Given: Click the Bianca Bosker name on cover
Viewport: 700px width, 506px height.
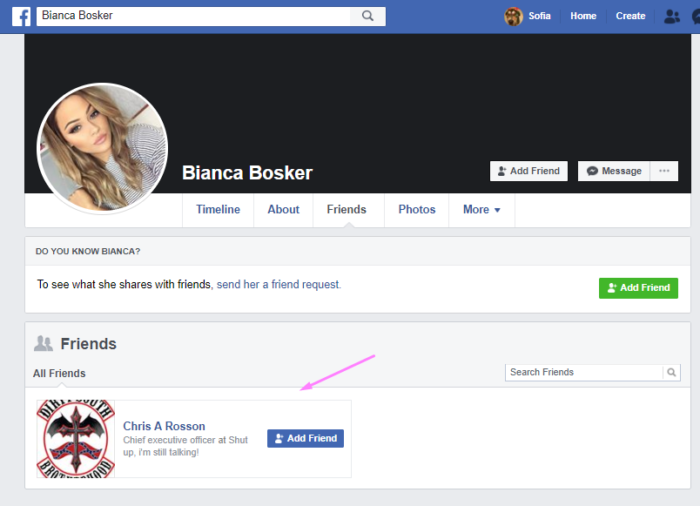Looking at the screenshot, I should click(247, 173).
